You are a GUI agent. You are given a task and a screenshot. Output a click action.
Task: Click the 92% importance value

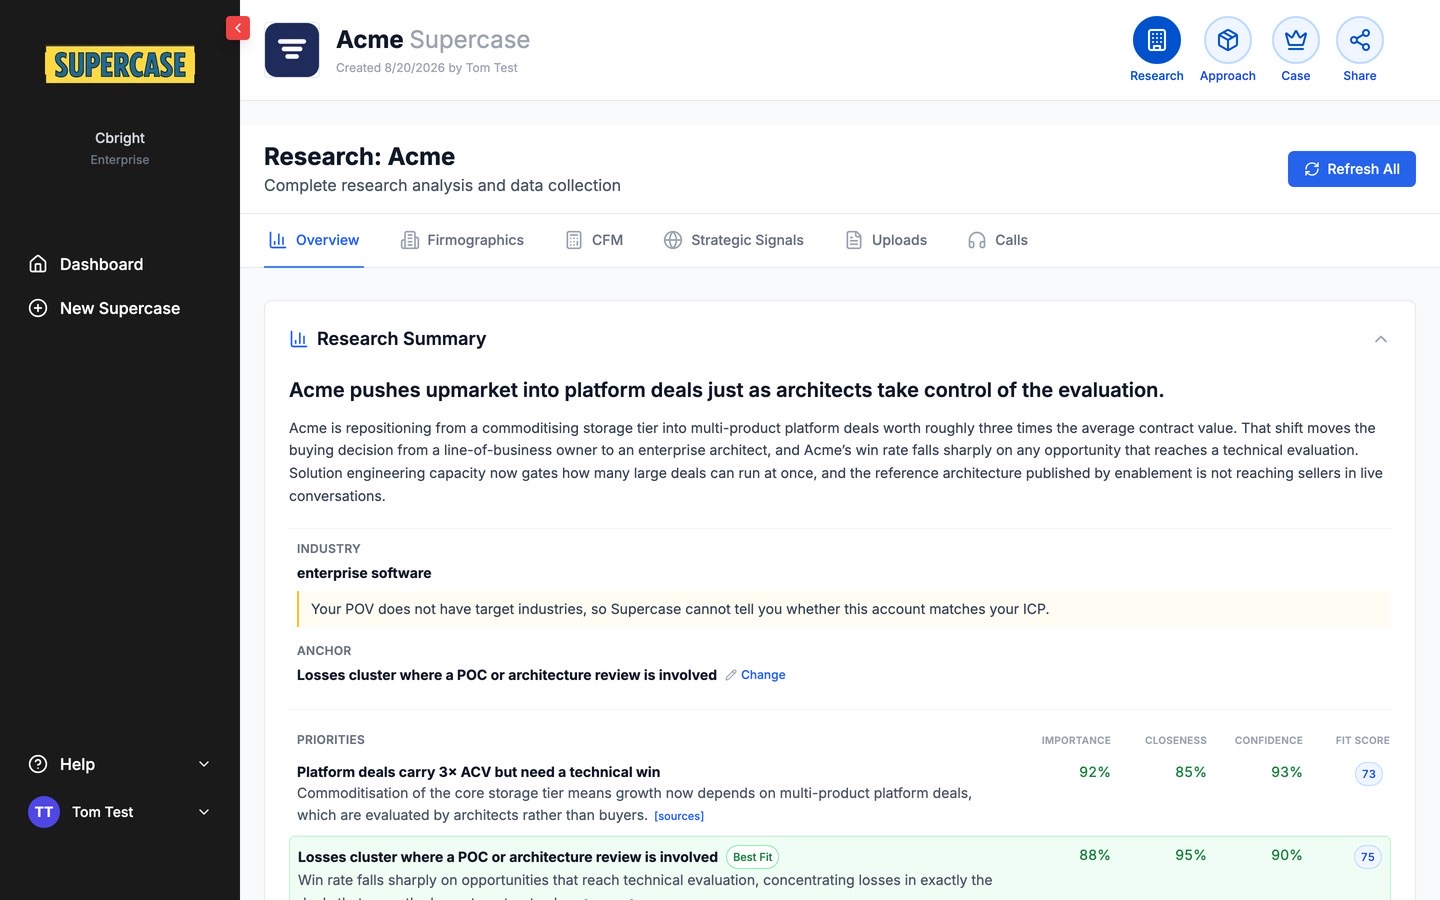click(x=1095, y=772)
